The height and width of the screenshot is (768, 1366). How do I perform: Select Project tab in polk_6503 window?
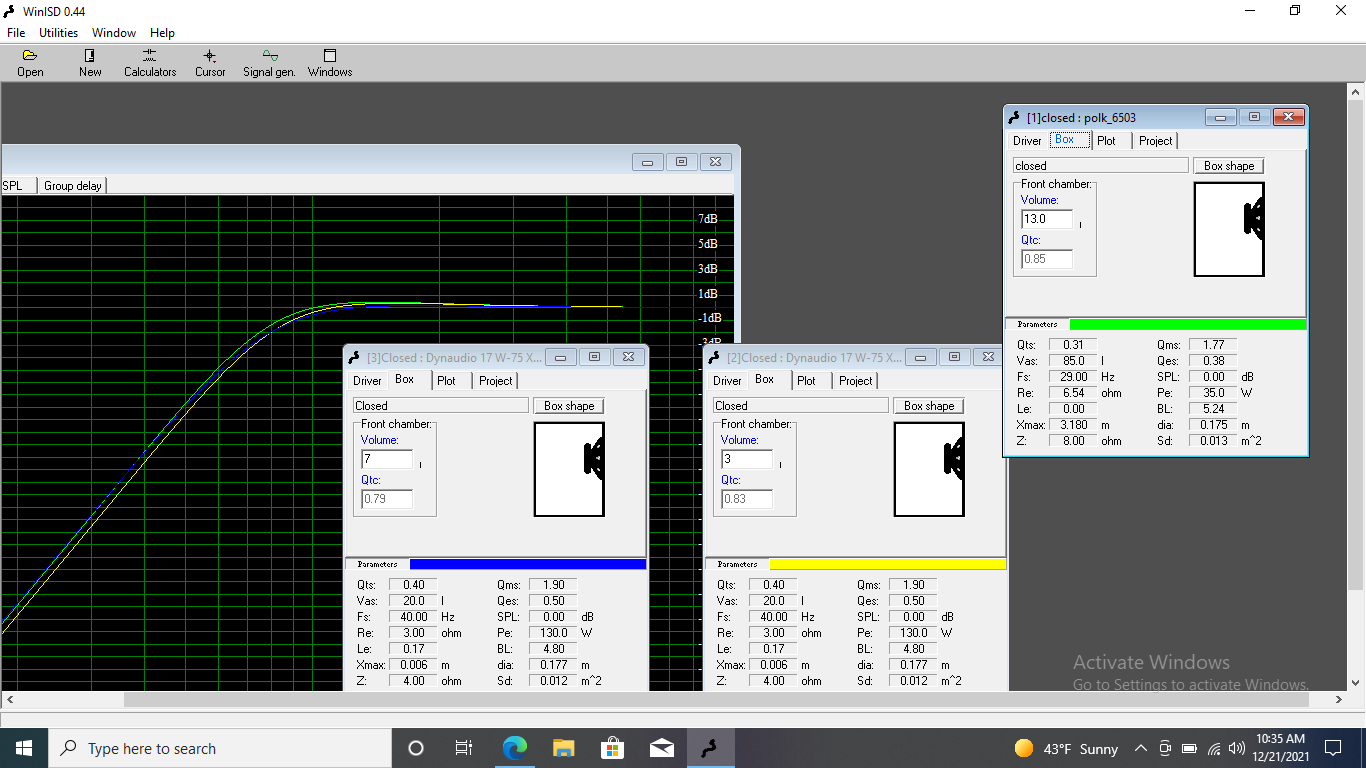(x=1155, y=141)
